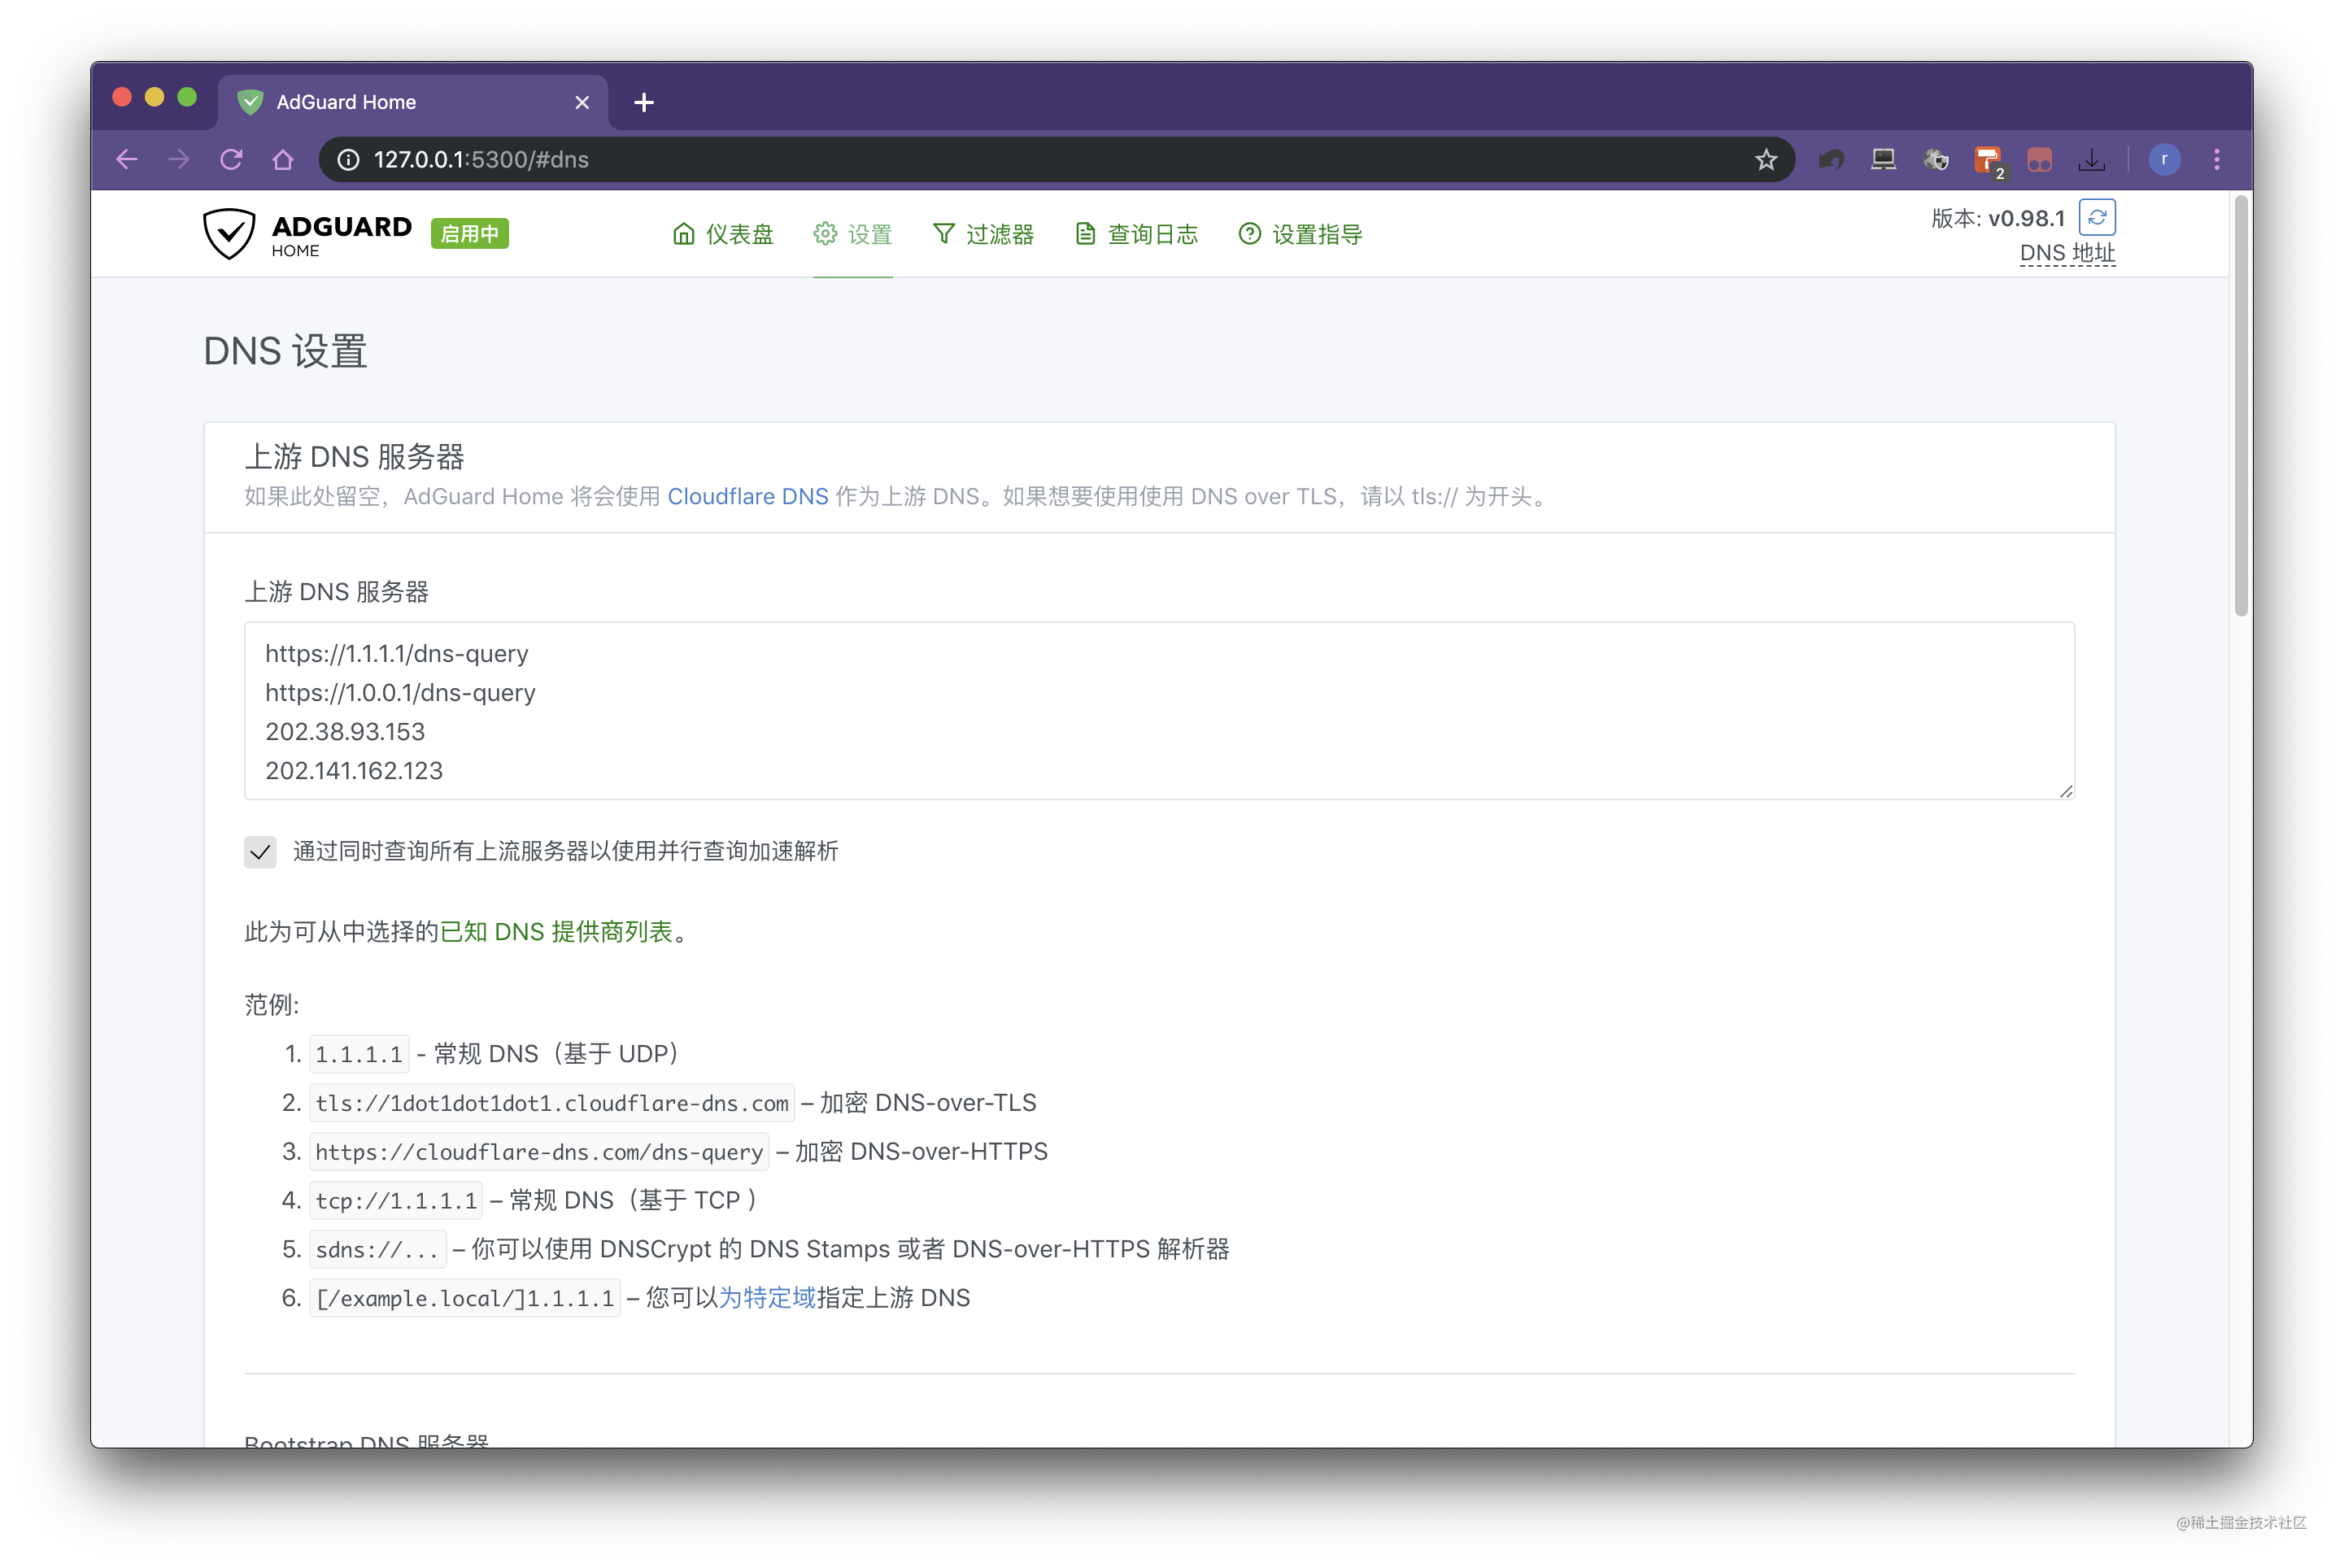The image size is (2344, 1568).
Task: Open the user profile avatar
Action: 2164,160
